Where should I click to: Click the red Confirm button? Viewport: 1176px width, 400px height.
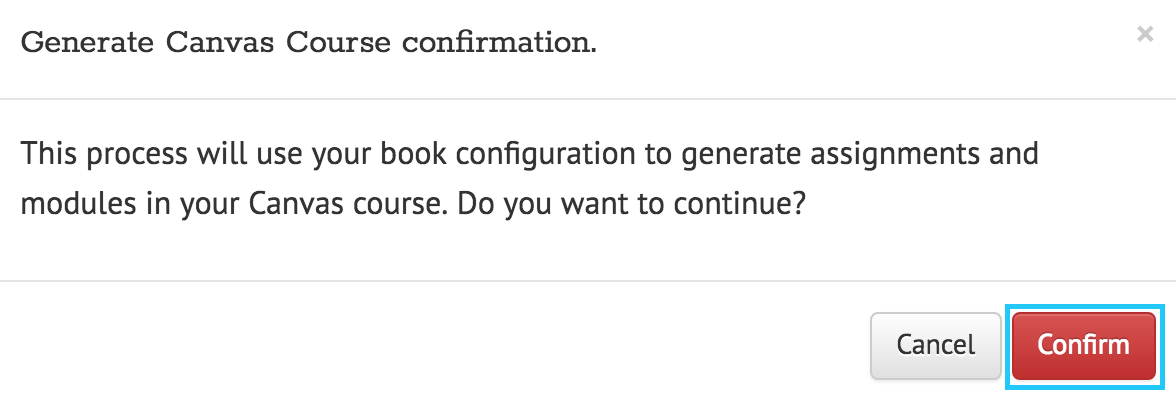point(1084,346)
